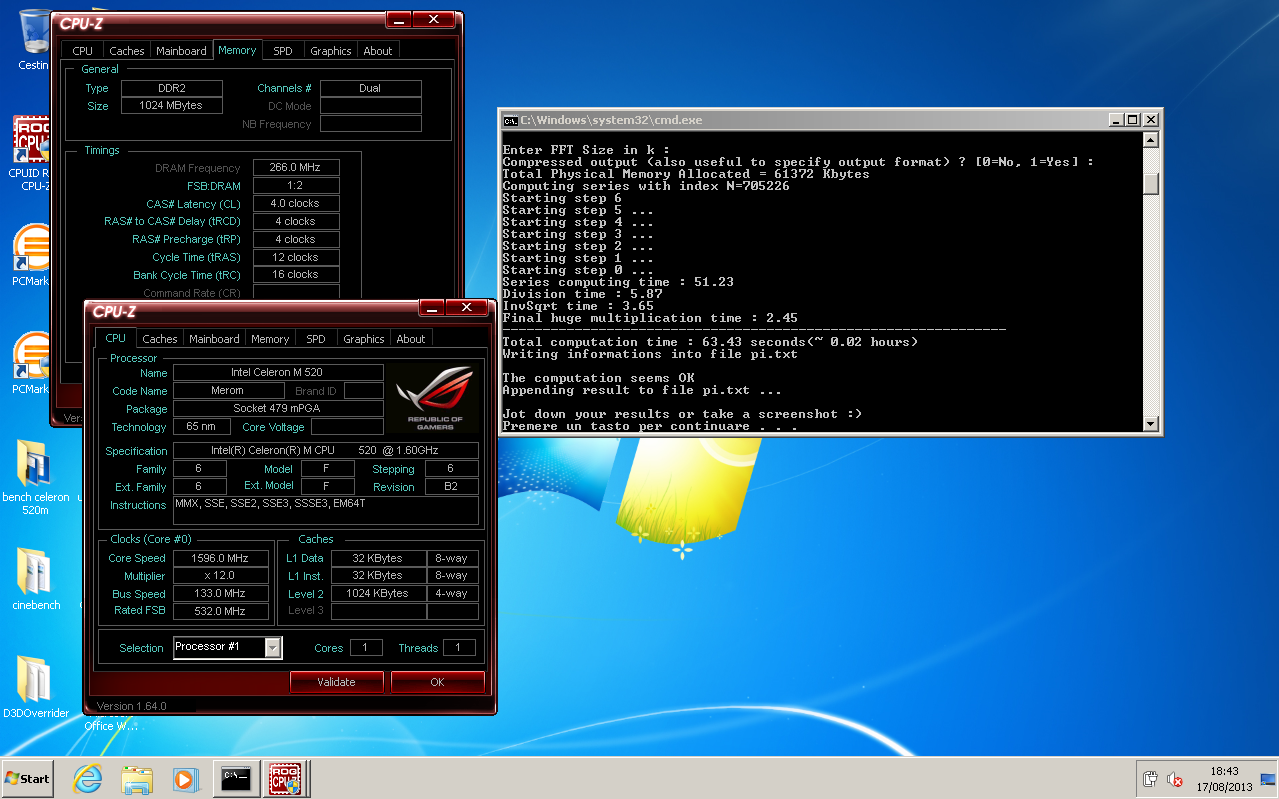Click the Technology field 65 nm
This screenshot has height=799, width=1279.
(x=201, y=427)
